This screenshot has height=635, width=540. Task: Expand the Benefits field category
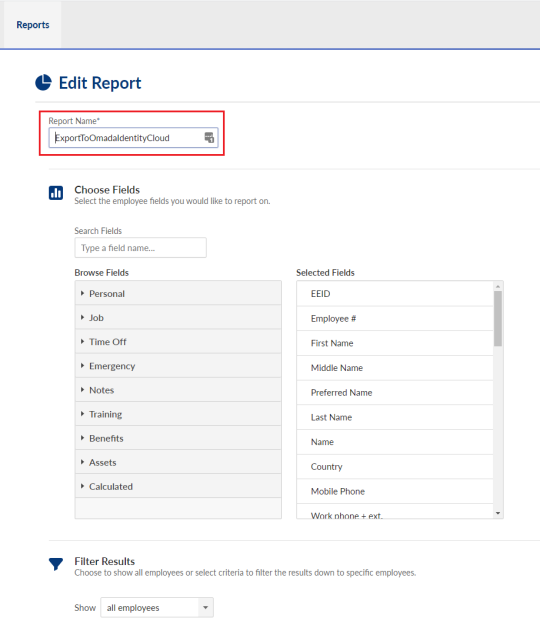178,438
